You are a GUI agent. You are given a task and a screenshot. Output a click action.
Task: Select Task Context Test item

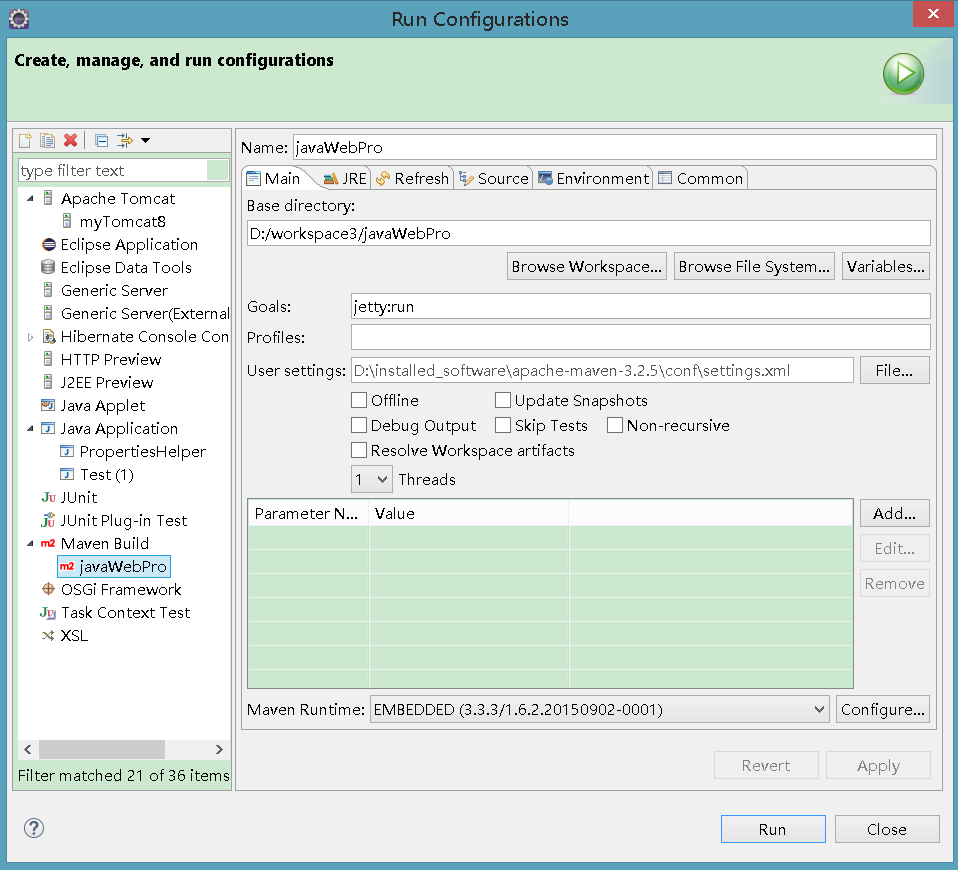pos(125,613)
